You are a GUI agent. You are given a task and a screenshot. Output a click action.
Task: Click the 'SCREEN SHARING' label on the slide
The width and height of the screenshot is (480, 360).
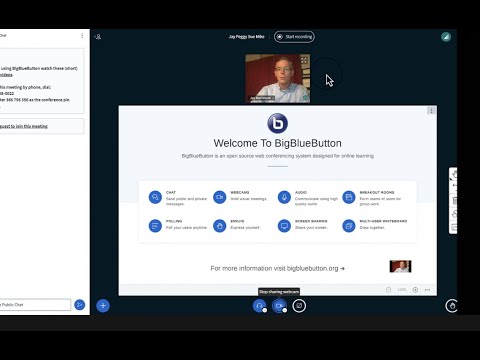coord(311,221)
